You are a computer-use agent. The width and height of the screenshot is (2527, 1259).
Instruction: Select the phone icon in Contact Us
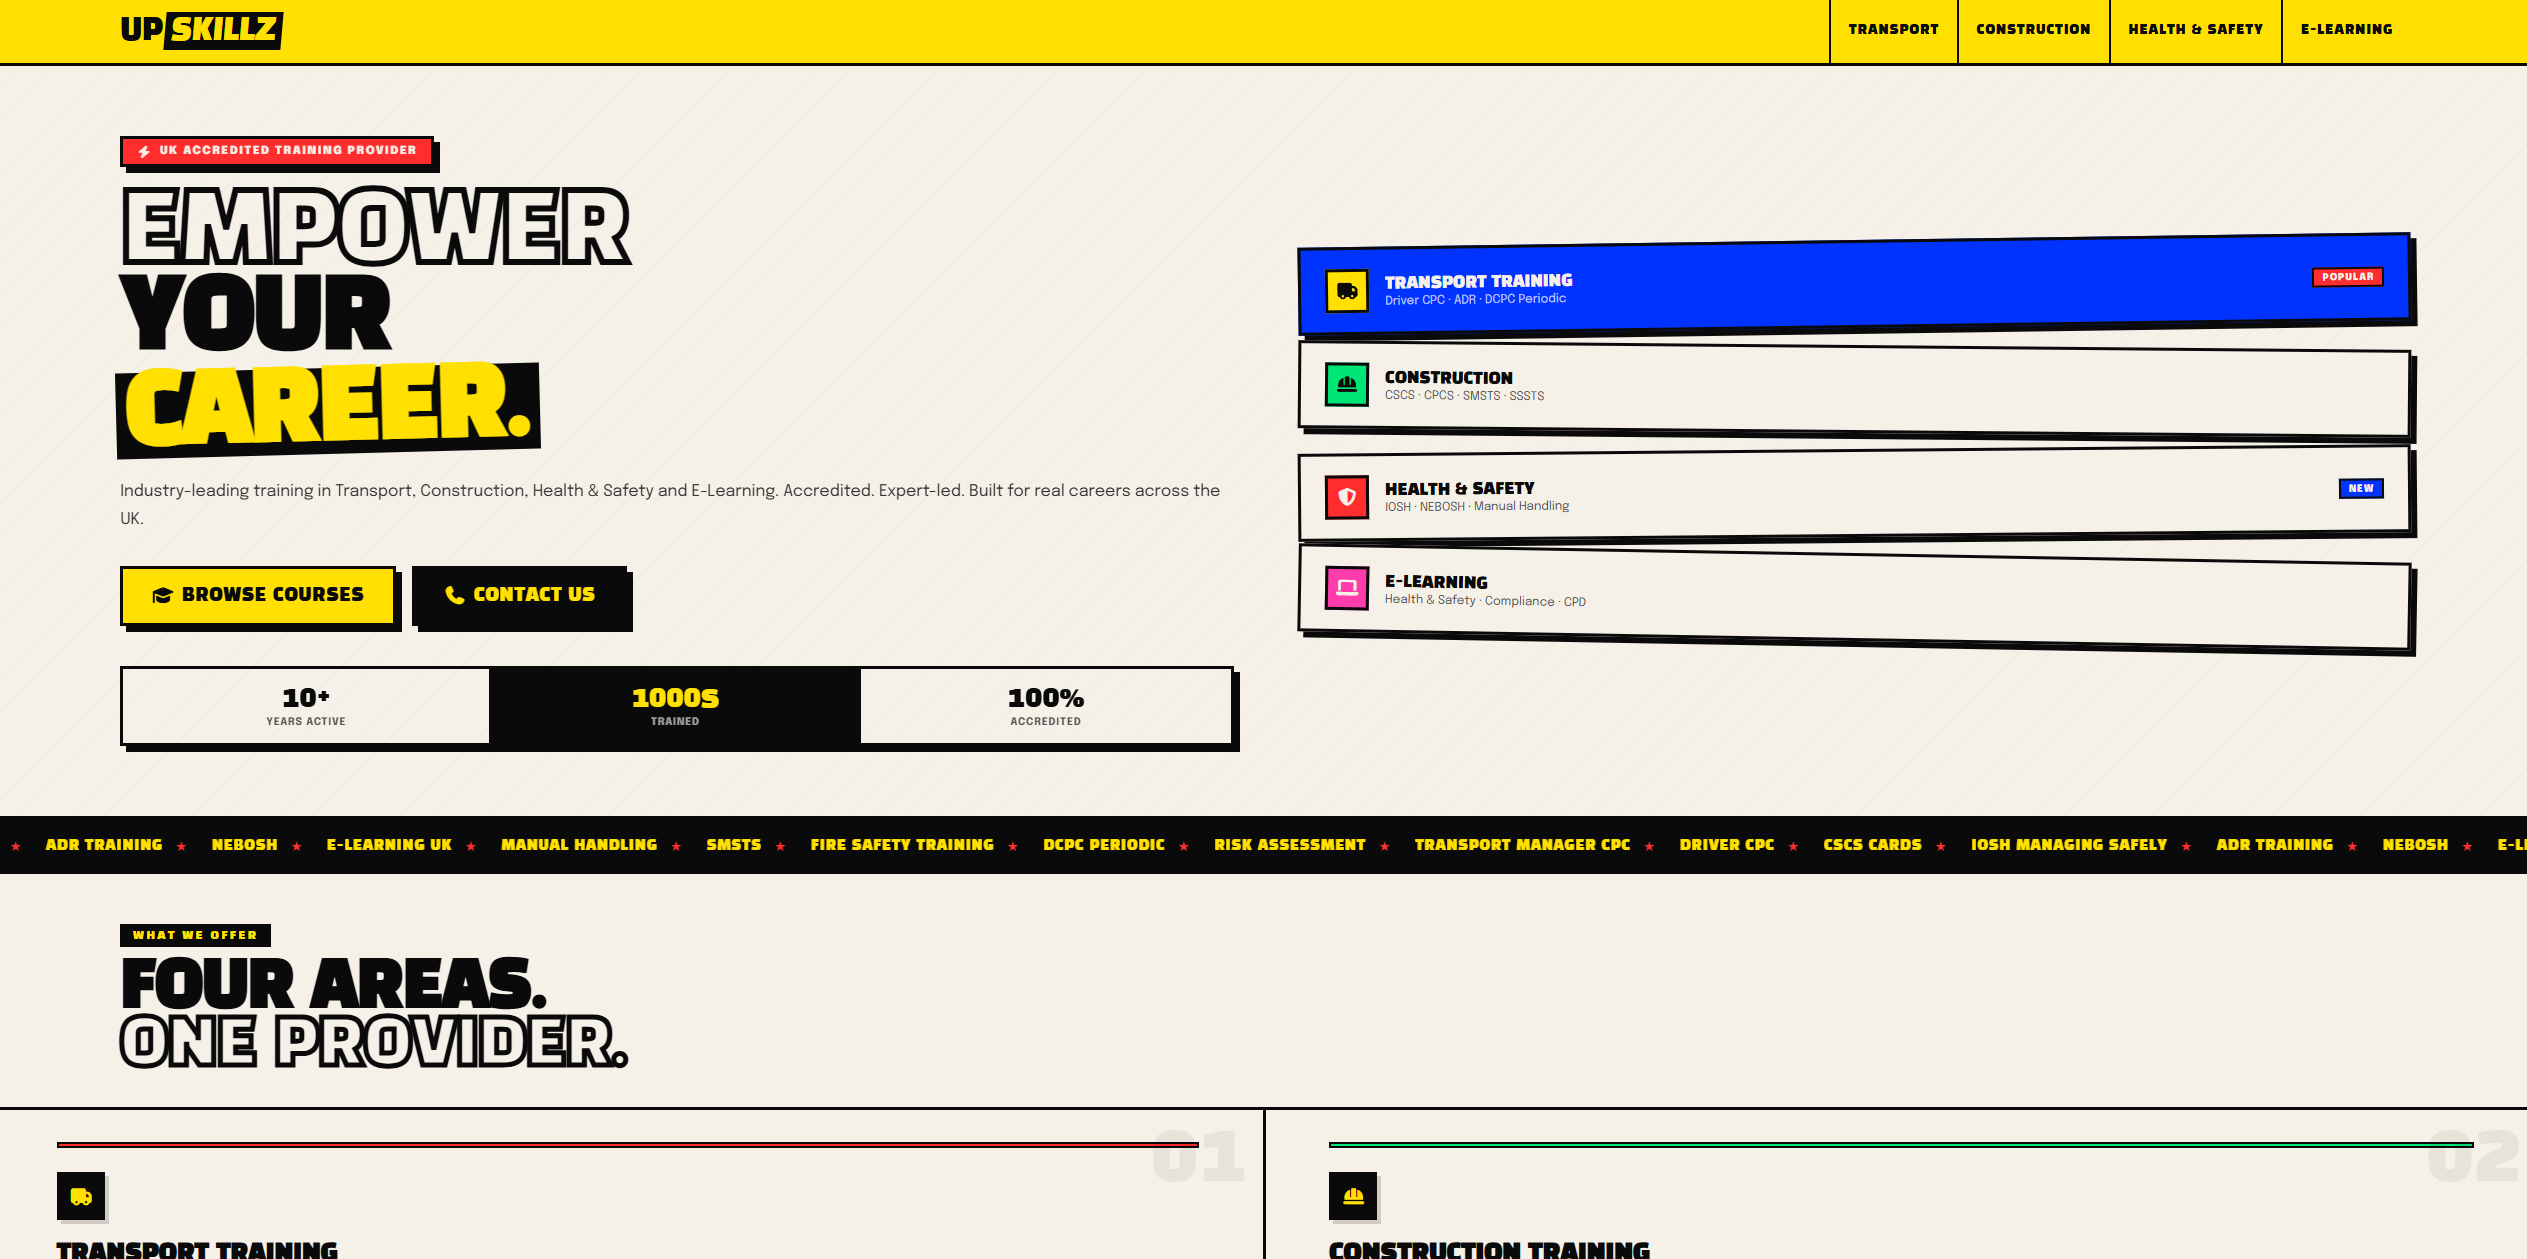455,595
